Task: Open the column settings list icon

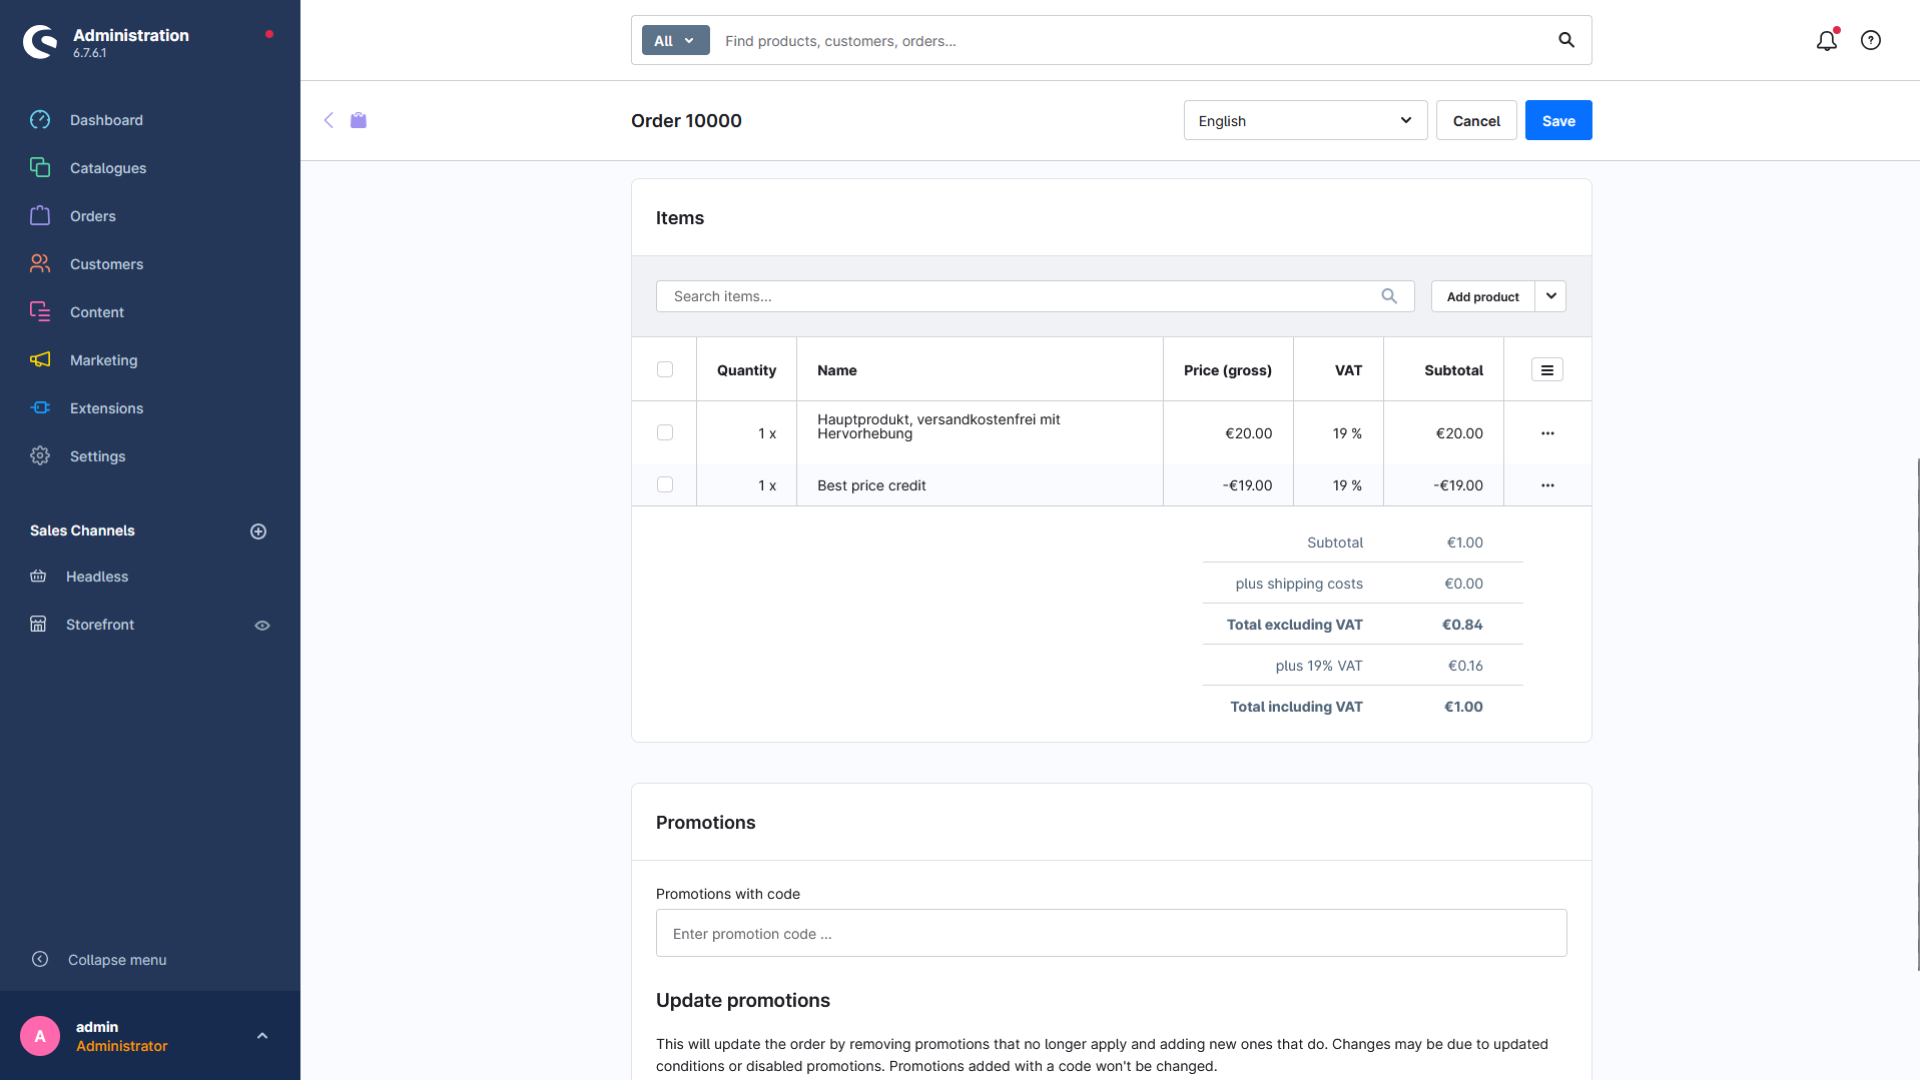Action: [1547, 370]
